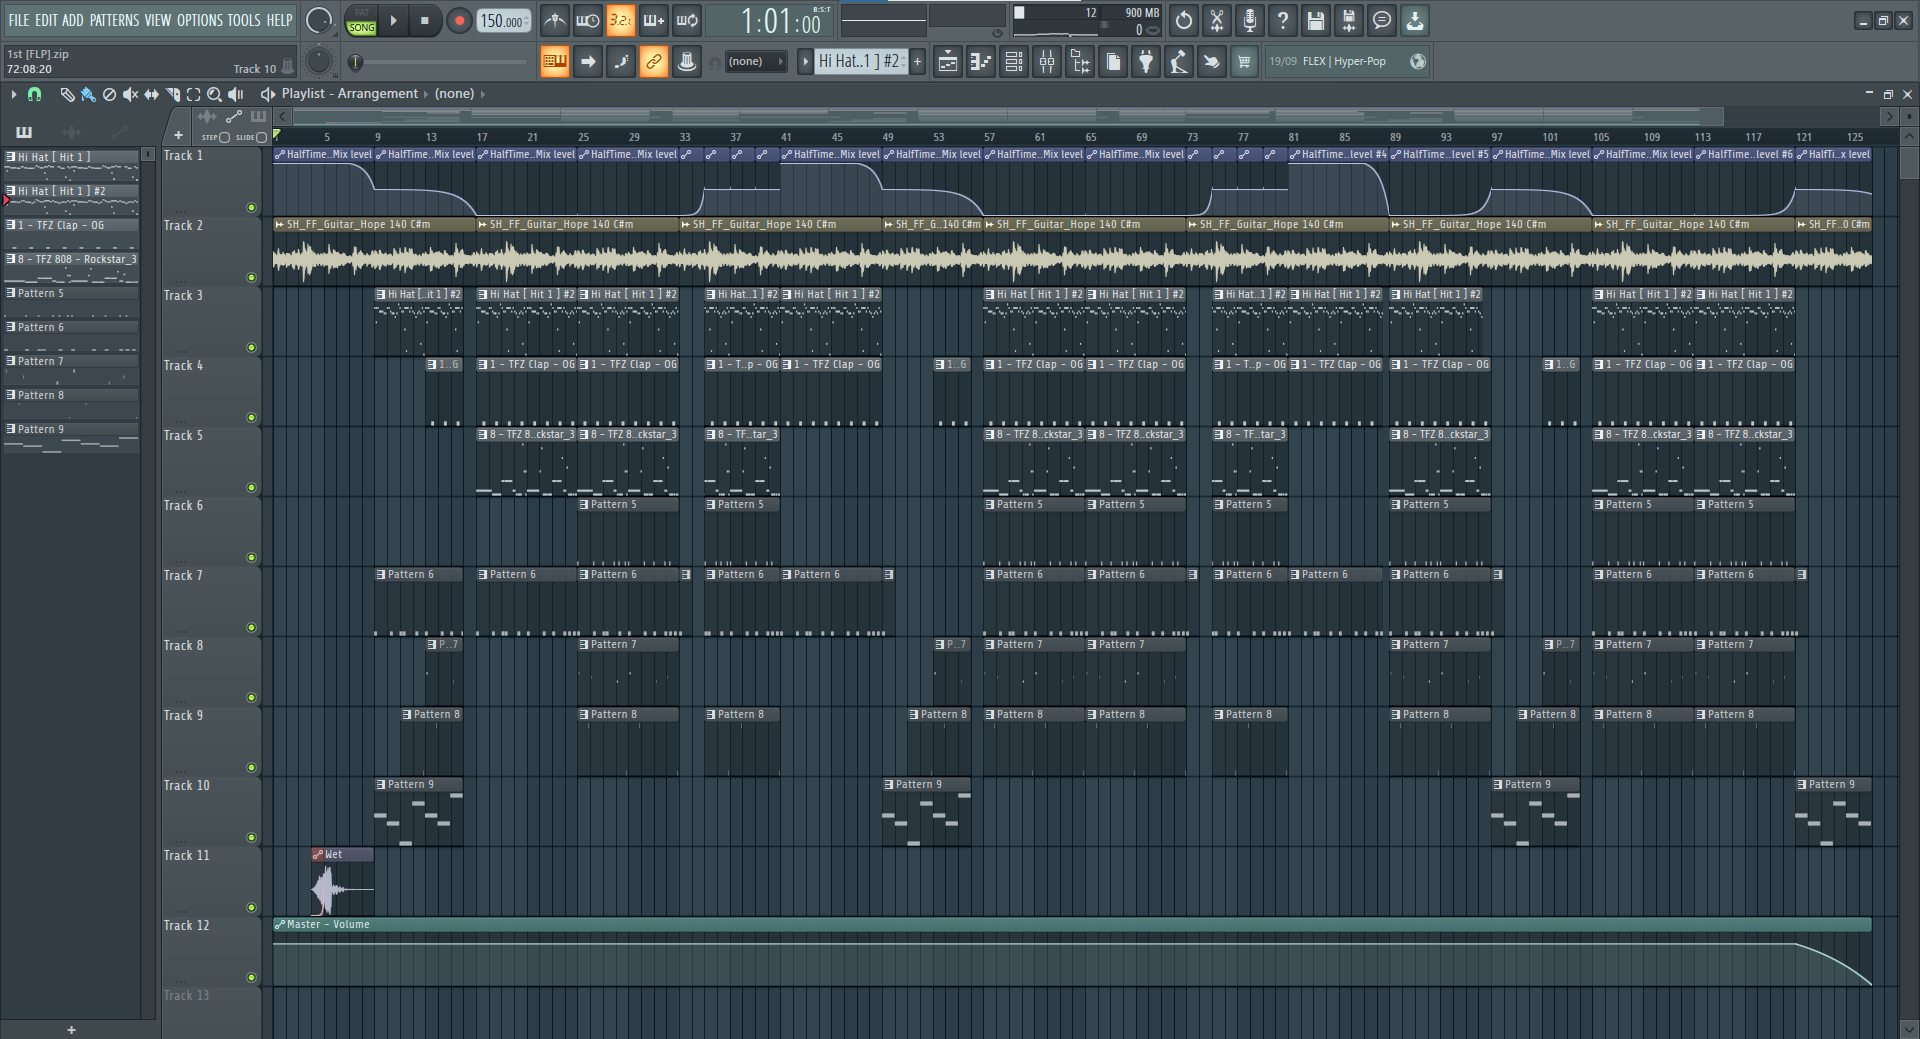
Task: Toggle overdub recording mode
Action: click(654, 20)
